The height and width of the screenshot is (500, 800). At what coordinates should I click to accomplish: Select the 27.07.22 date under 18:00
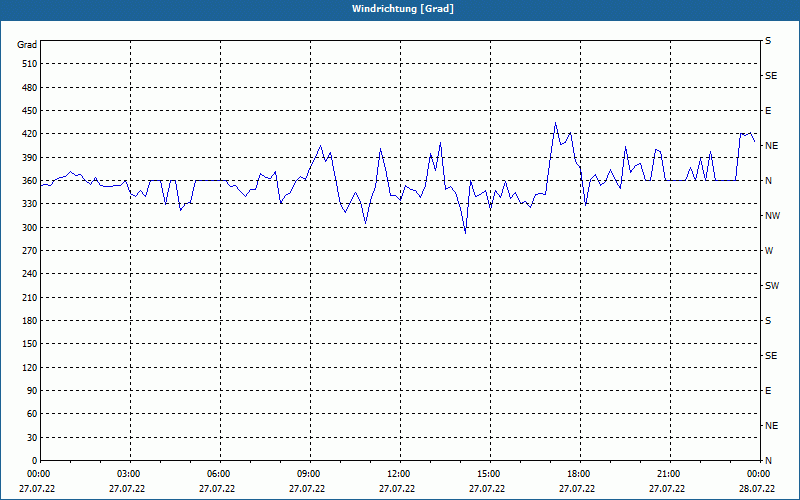click(577, 489)
